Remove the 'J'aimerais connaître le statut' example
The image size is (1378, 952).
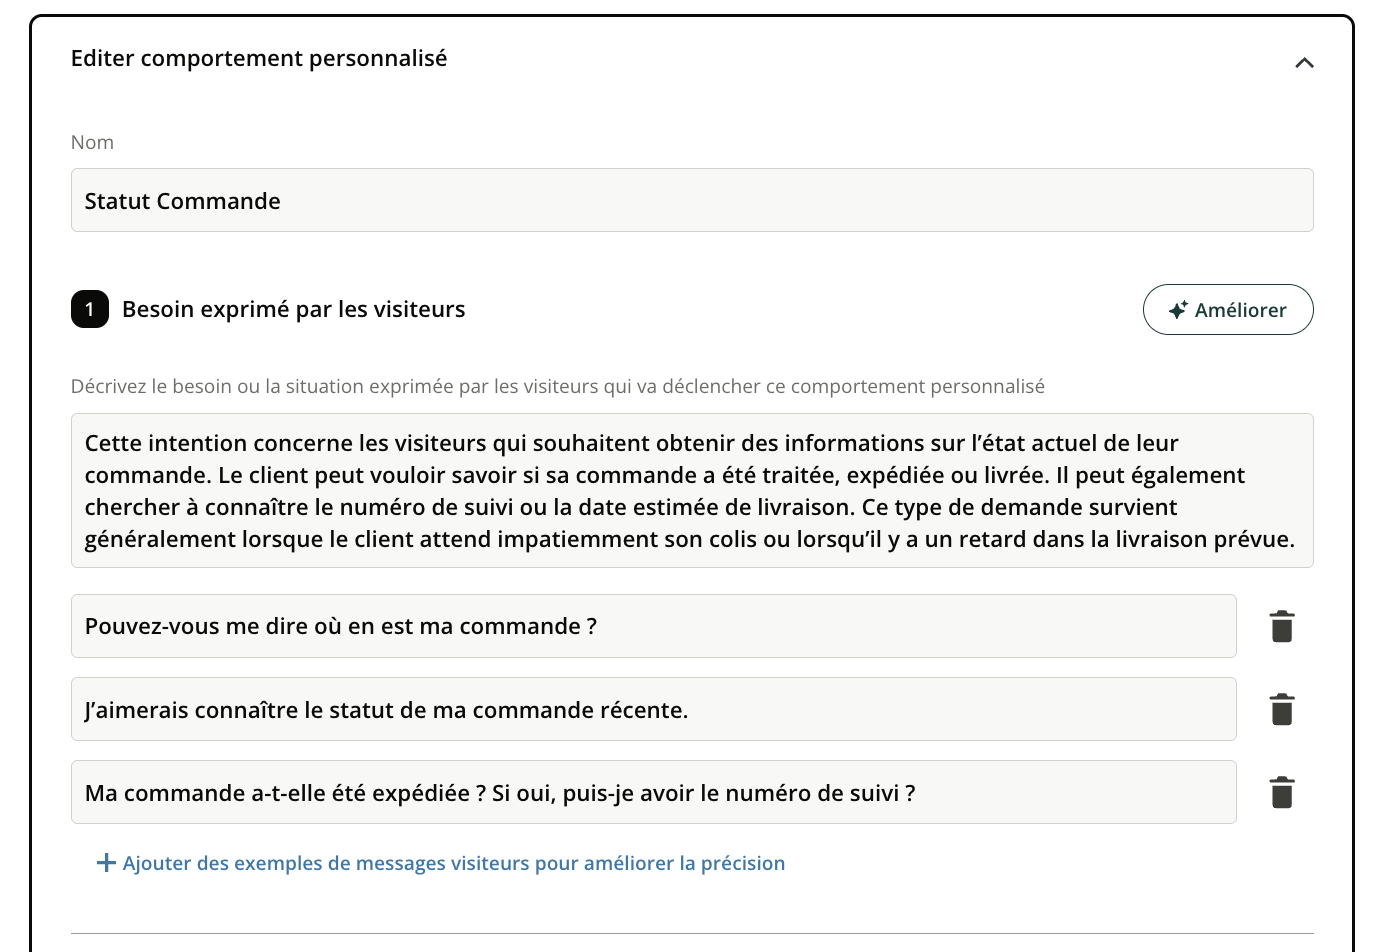(x=1282, y=710)
